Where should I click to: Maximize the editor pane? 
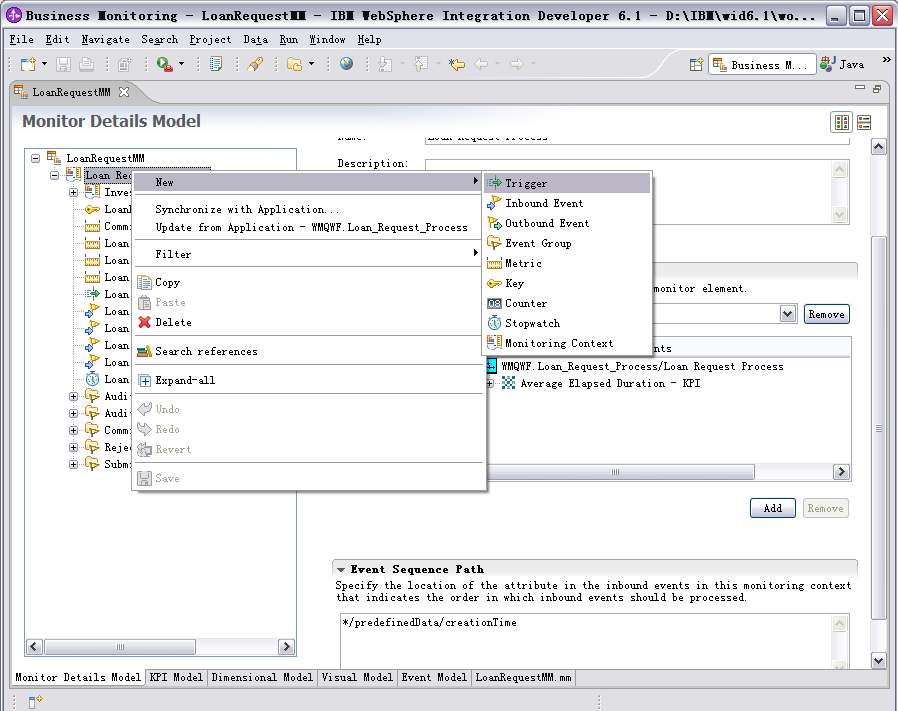(877, 88)
